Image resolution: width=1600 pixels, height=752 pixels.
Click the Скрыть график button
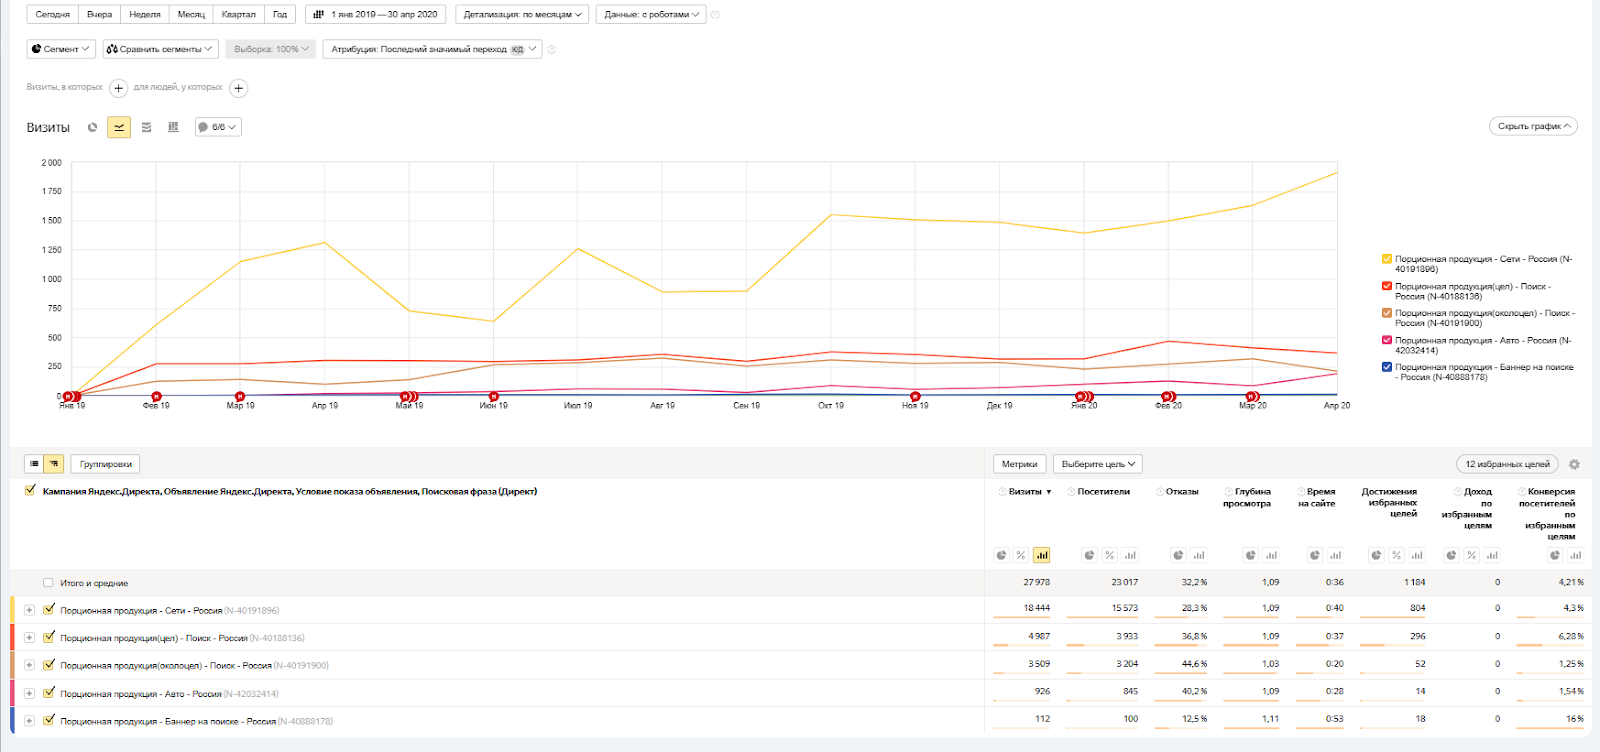click(1533, 126)
